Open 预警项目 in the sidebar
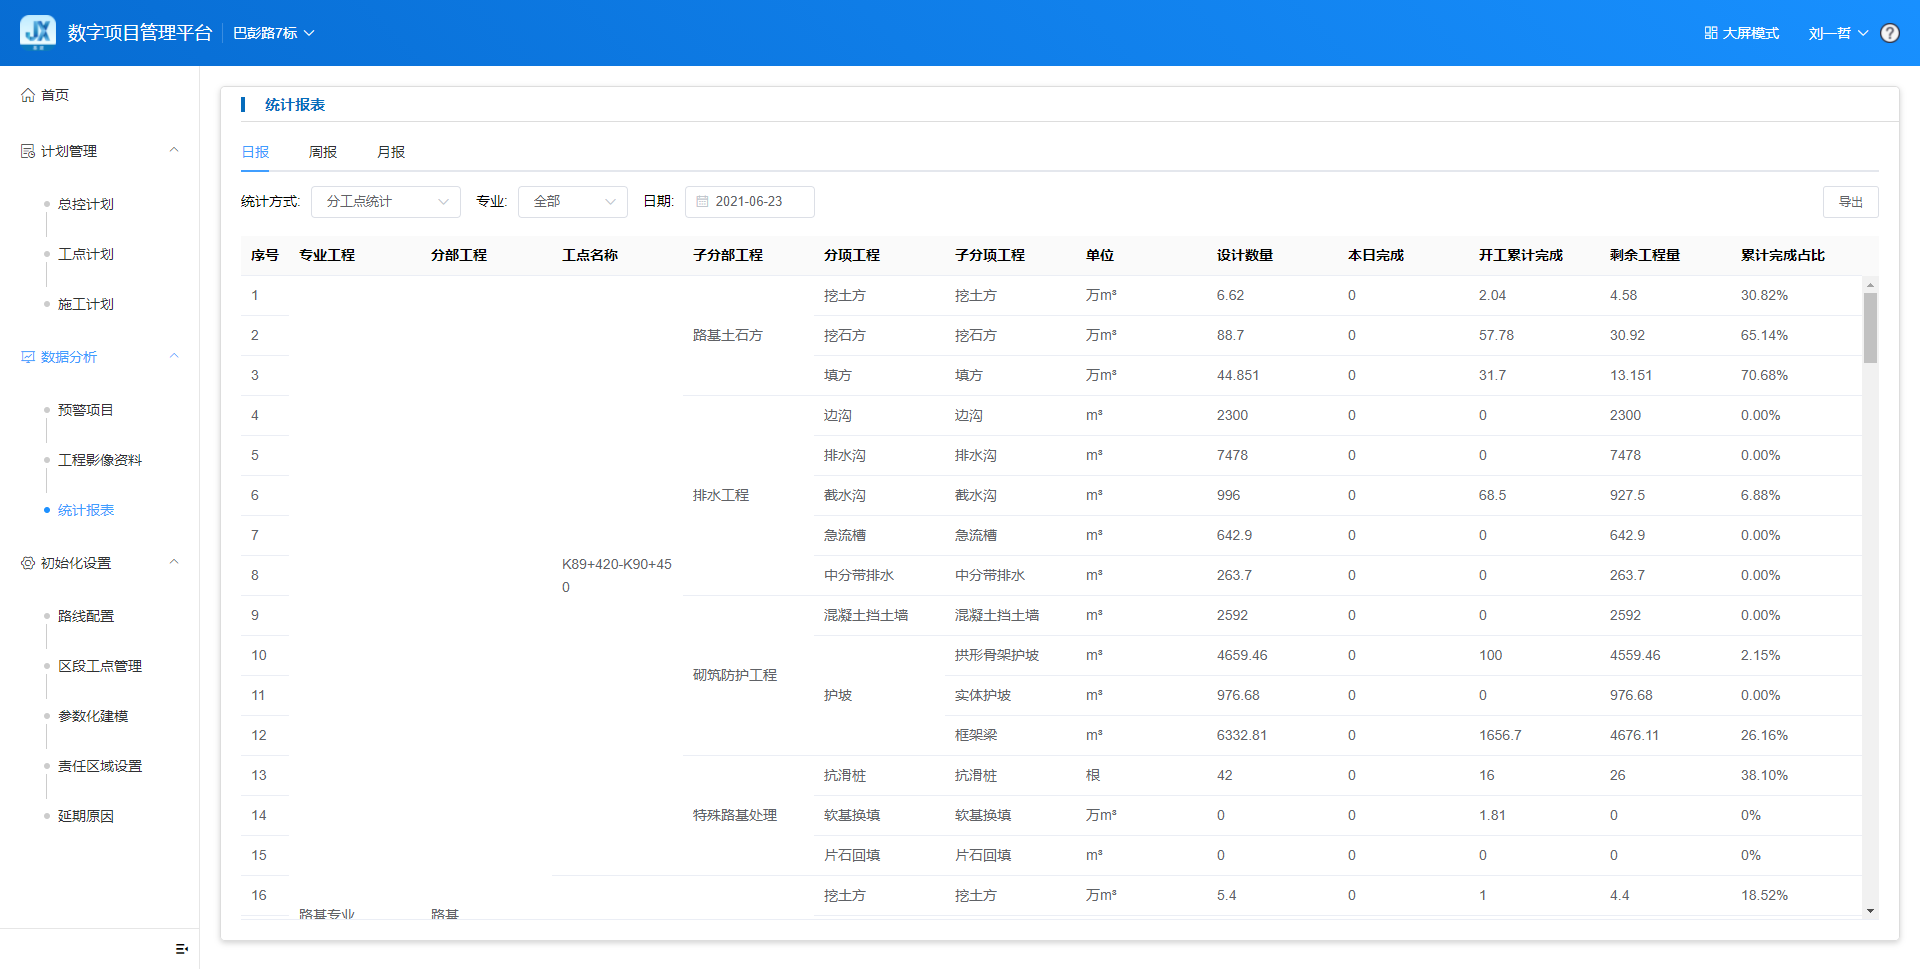The image size is (1920, 969). [x=85, y=410]
